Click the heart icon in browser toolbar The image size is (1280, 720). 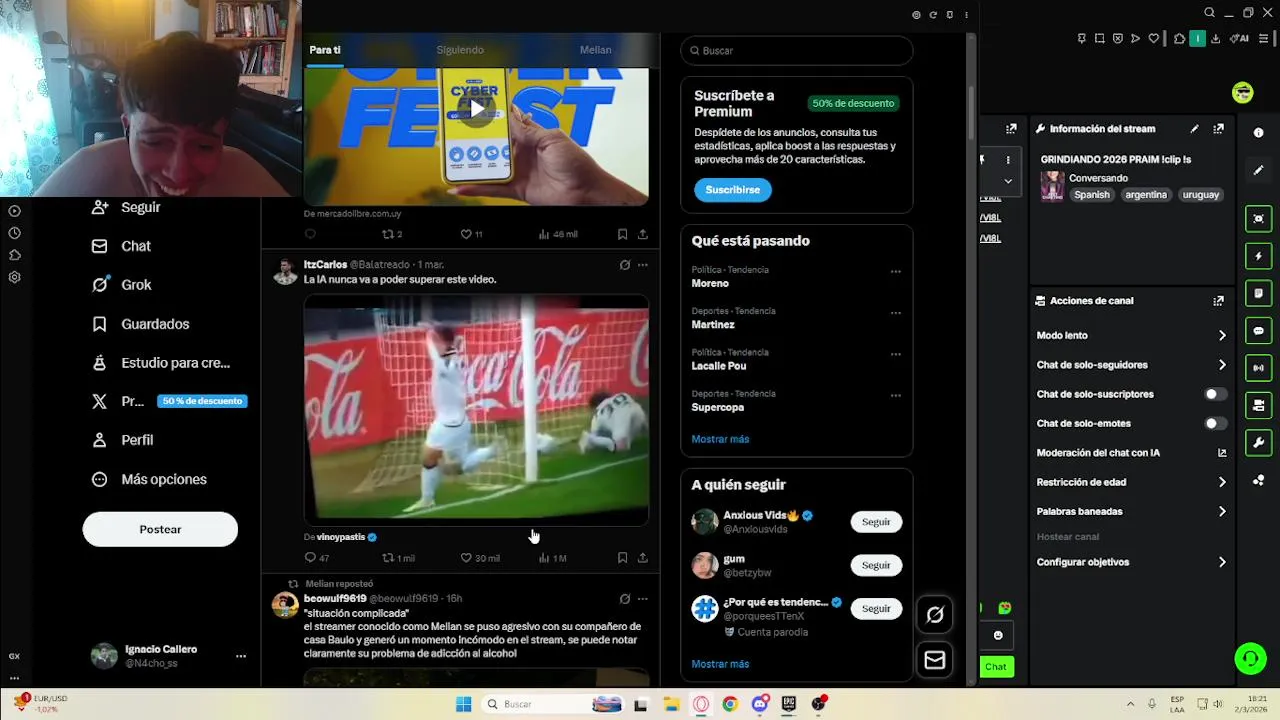(x=1153, y=39)
